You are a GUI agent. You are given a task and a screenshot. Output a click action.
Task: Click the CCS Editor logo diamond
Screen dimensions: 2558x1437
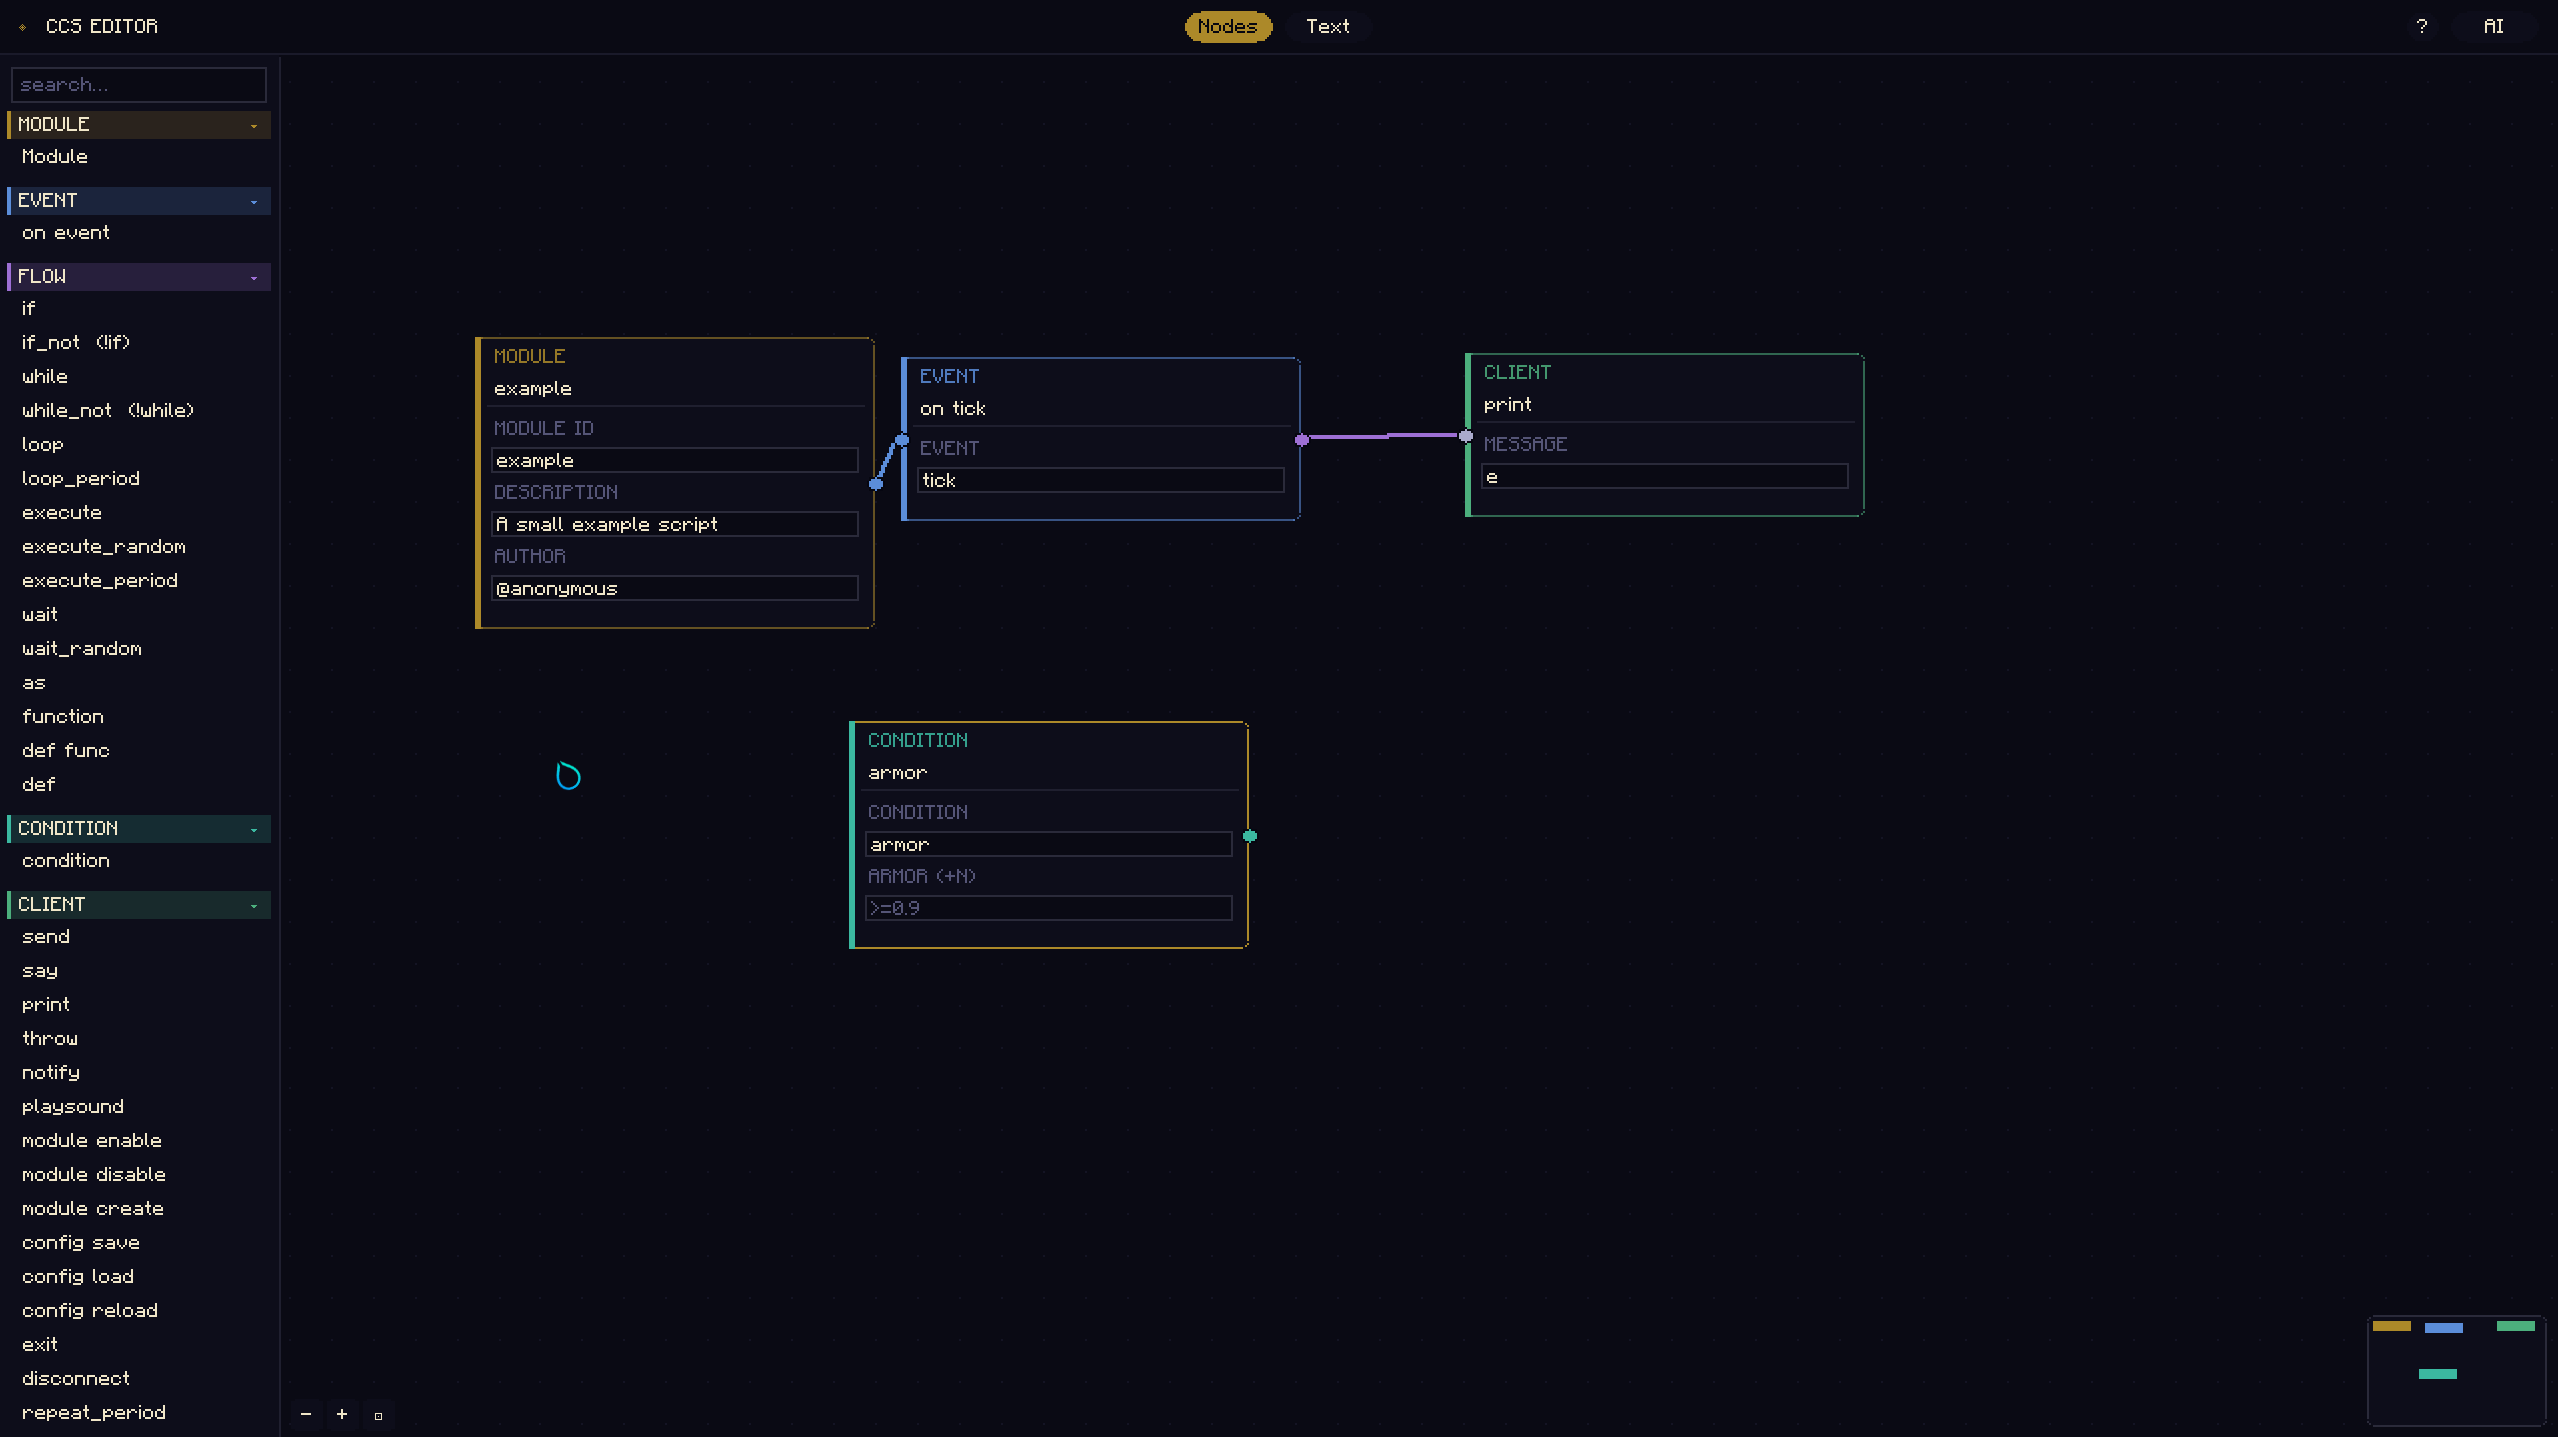[x=23, y=27]
